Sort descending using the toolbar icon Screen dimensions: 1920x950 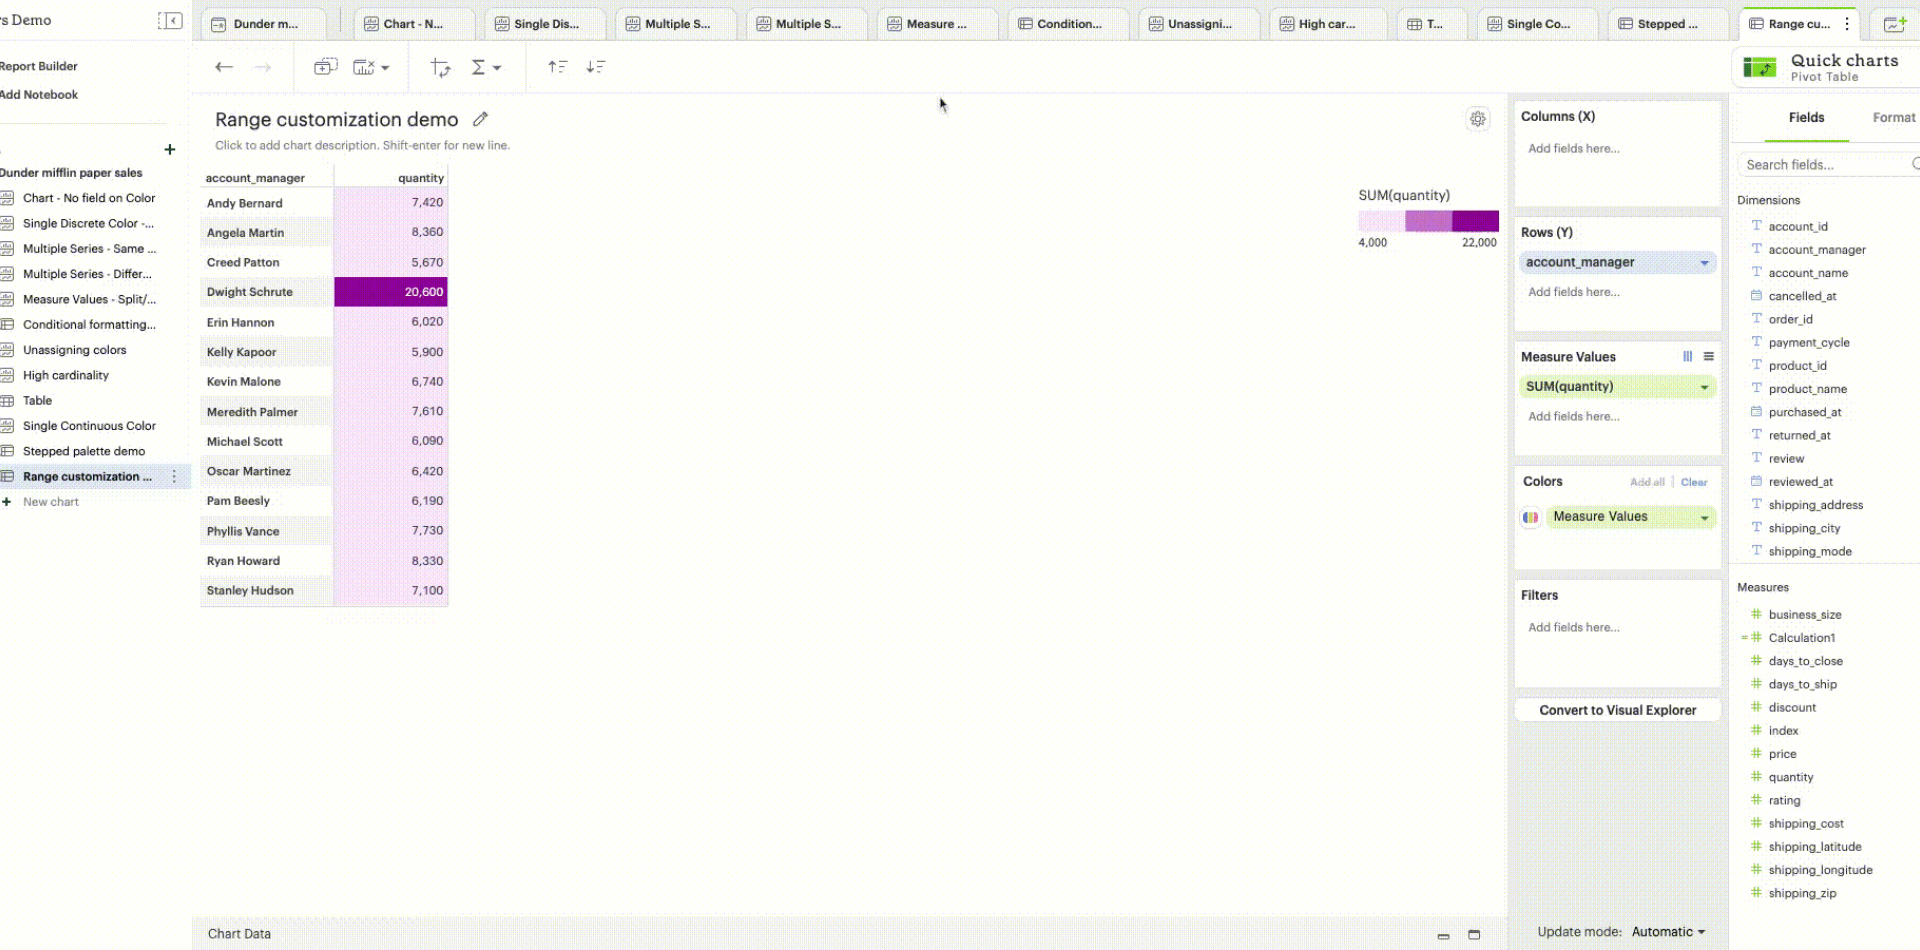[x=596, y=67]
